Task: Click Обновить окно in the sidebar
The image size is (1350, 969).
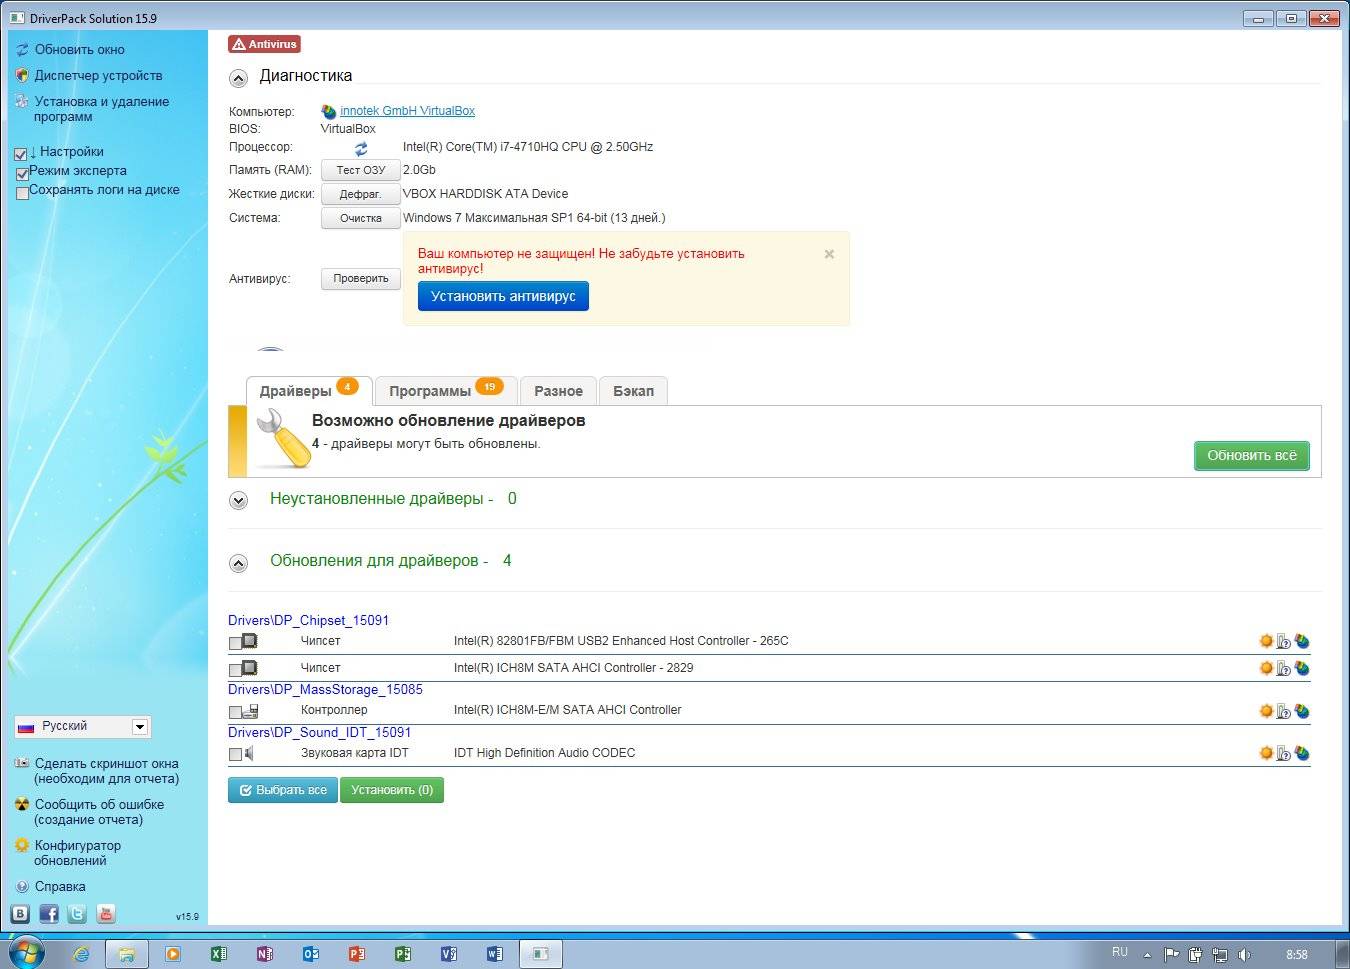Action: click(80, 49)
